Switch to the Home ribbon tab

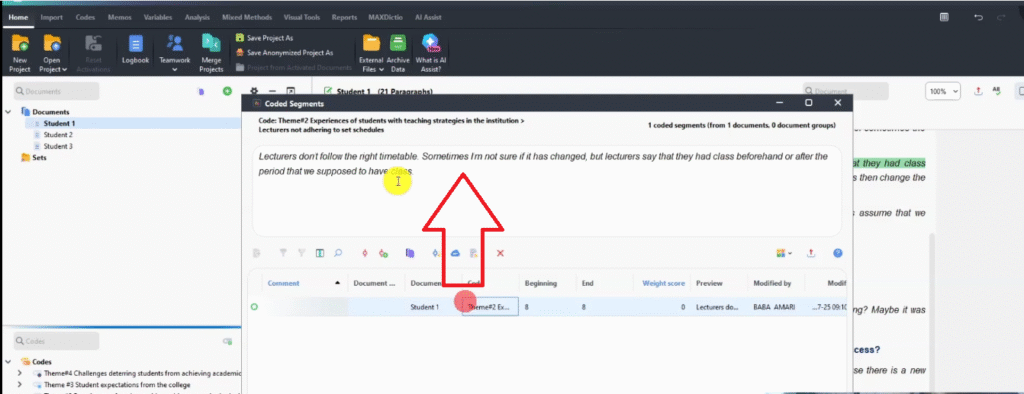click(18, 18)
